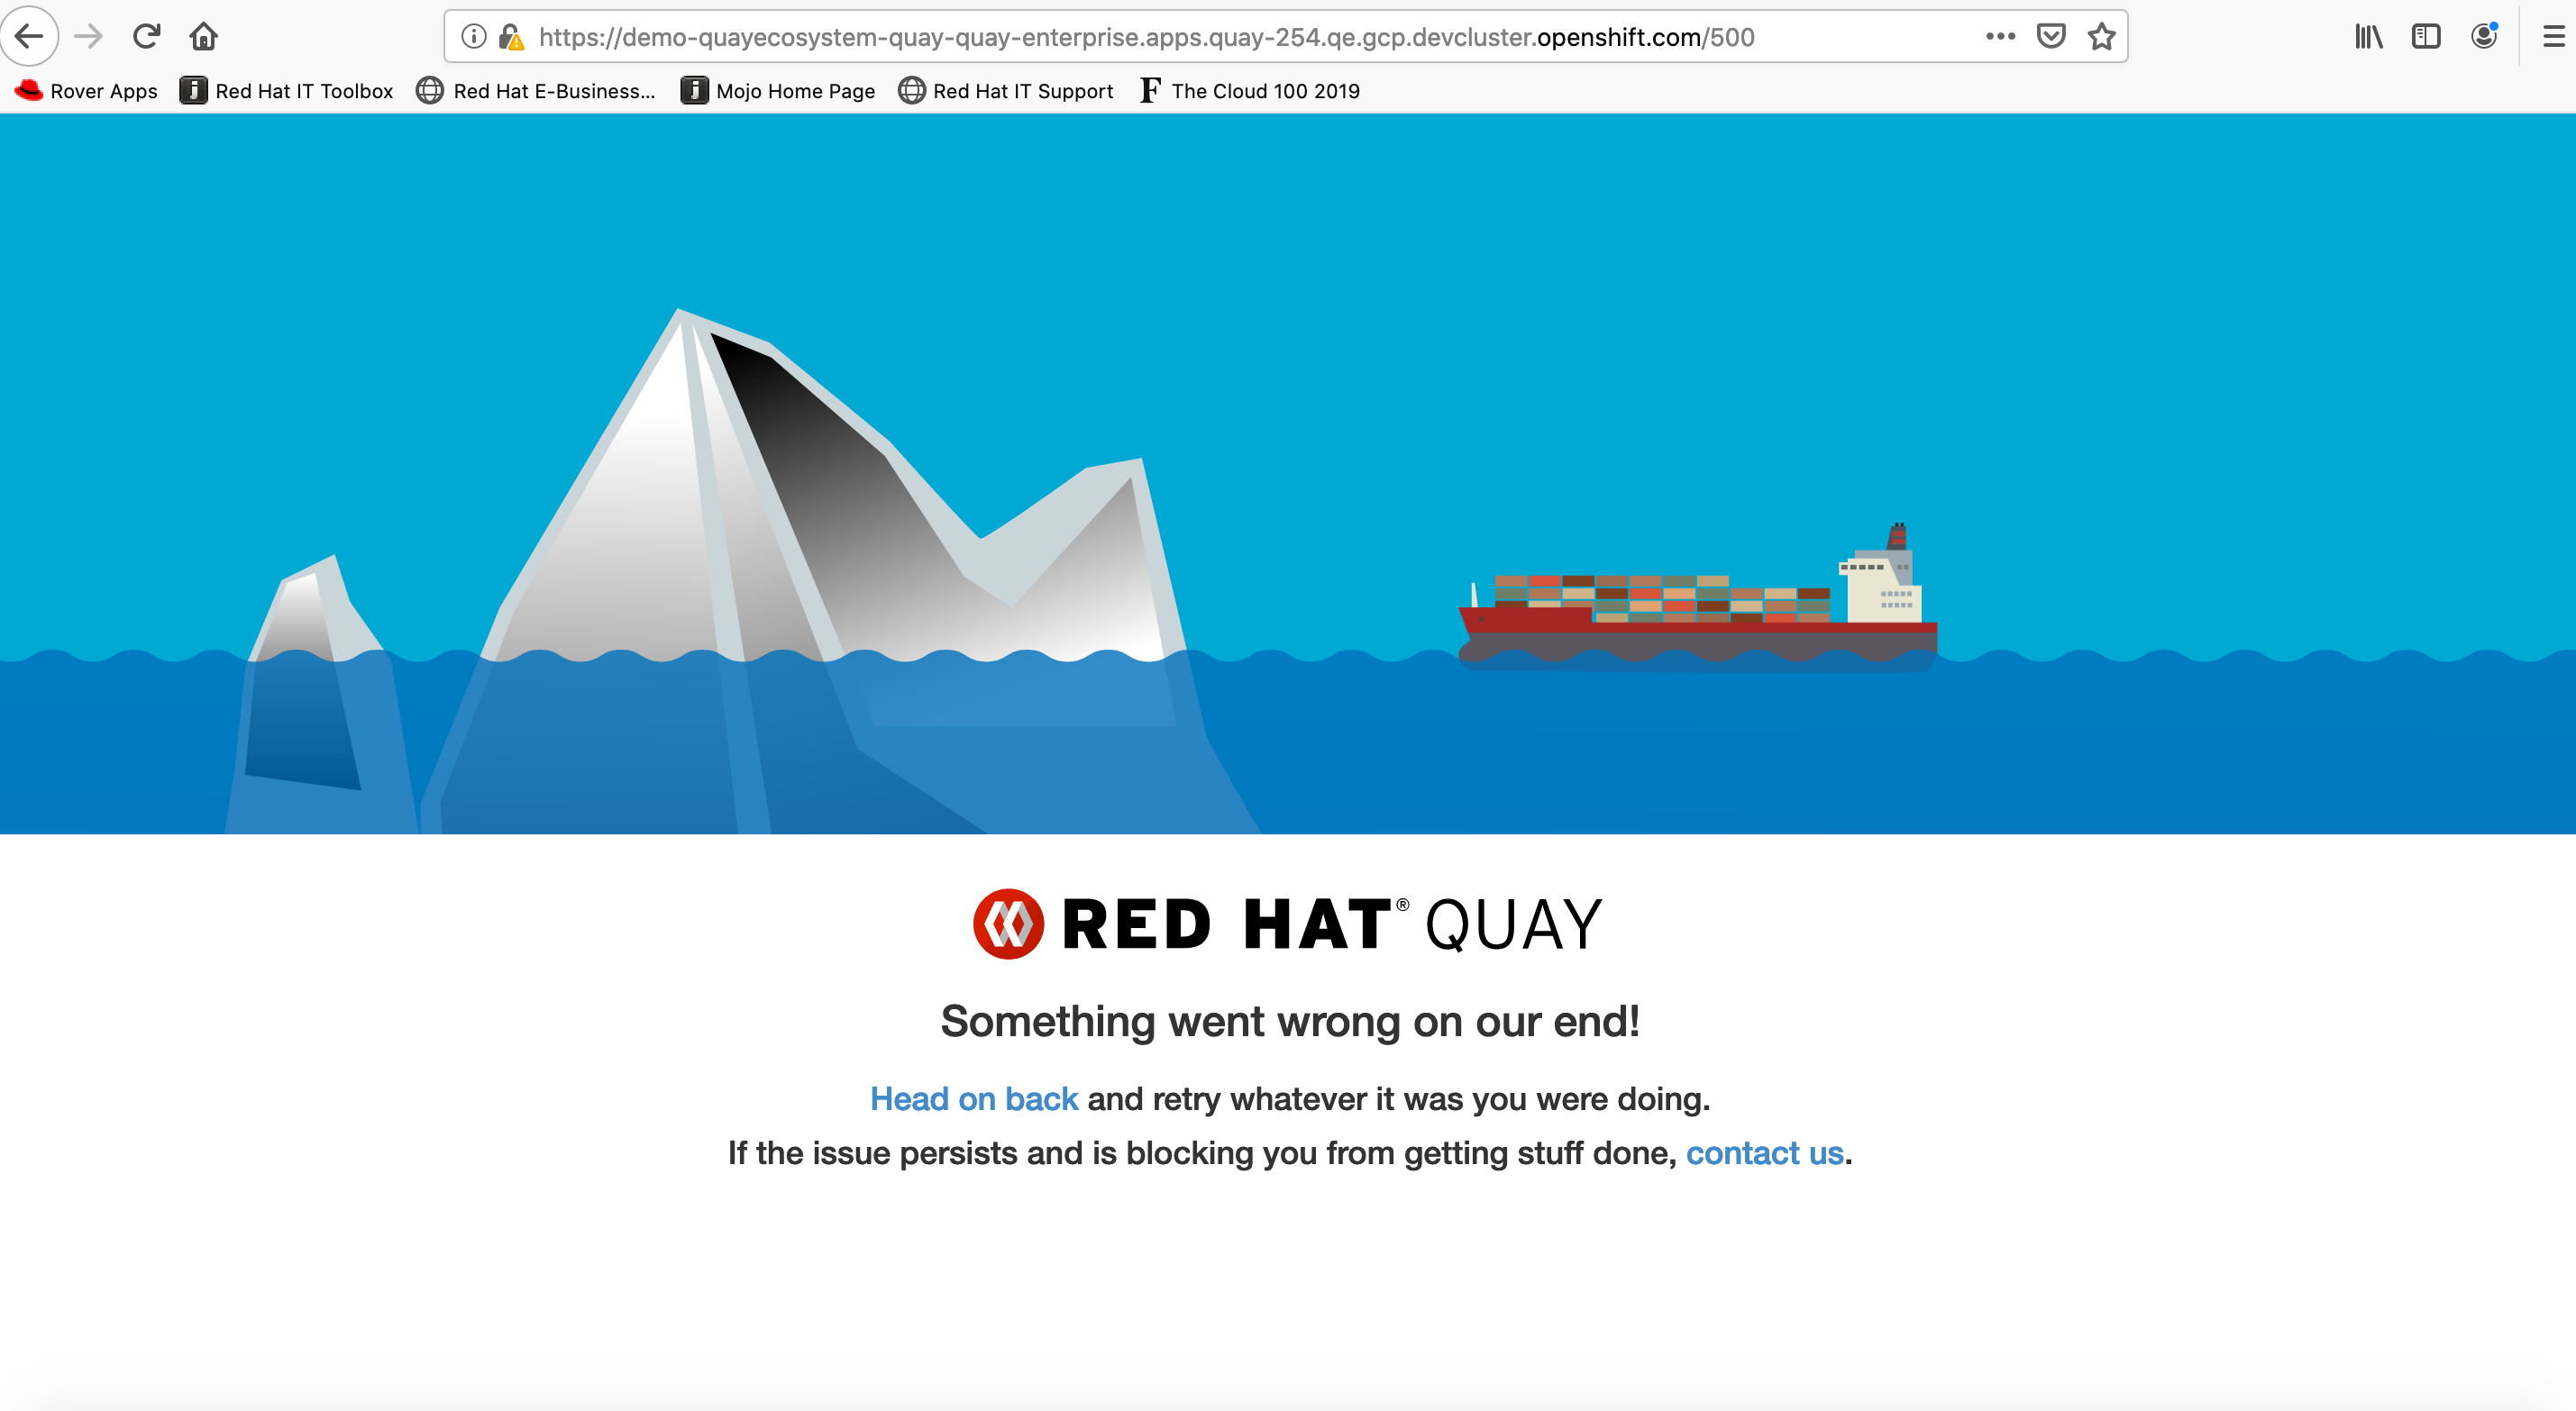The width and height of the screenshot is (2576, 1411).
Task: Bookmark this page with the star icon
Action: pyautogui.click(x=2102, y=37)
